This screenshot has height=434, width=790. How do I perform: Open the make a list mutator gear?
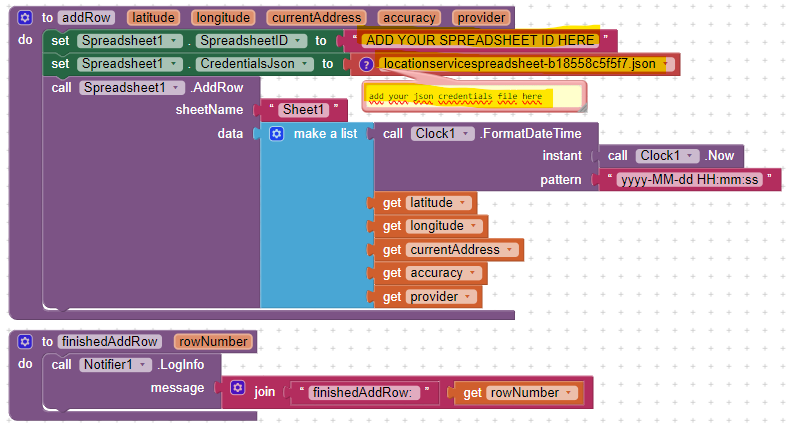(x=277, y=134)
